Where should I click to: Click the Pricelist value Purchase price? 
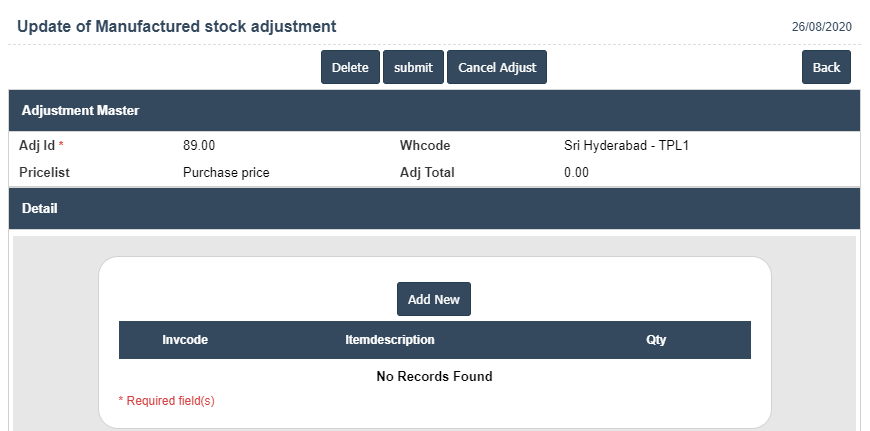226,172
